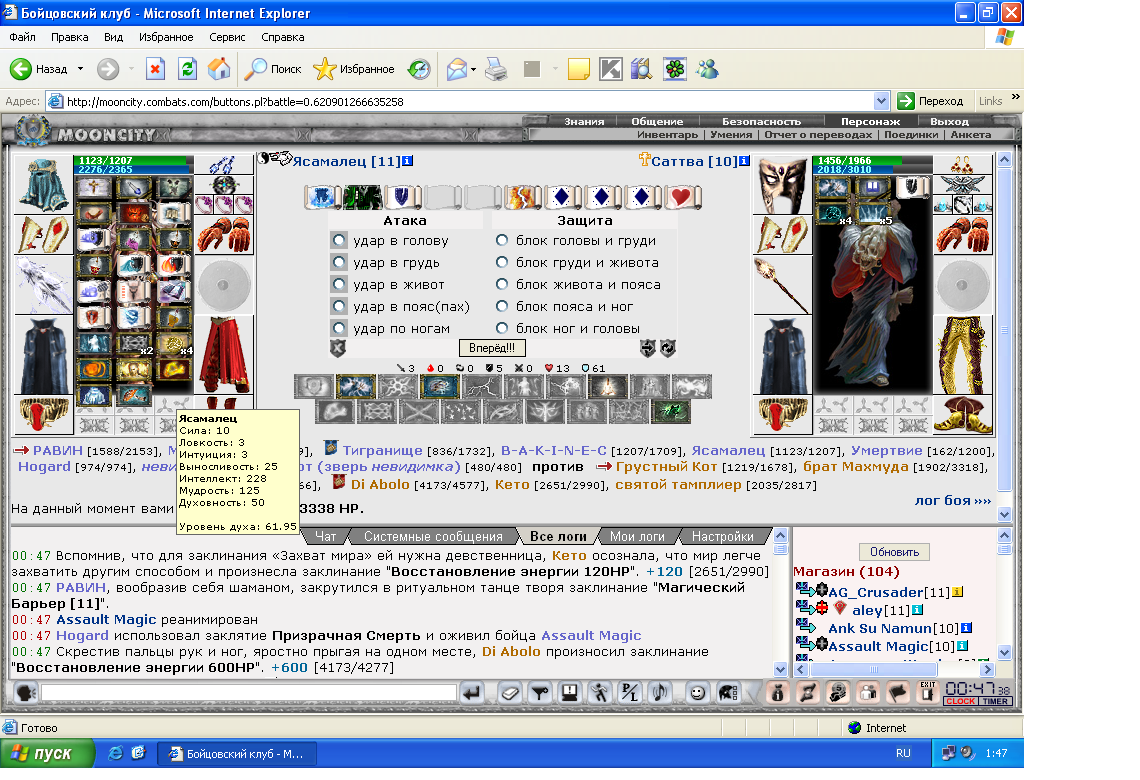Activate the praying figure technique

[x=609, y=386]
